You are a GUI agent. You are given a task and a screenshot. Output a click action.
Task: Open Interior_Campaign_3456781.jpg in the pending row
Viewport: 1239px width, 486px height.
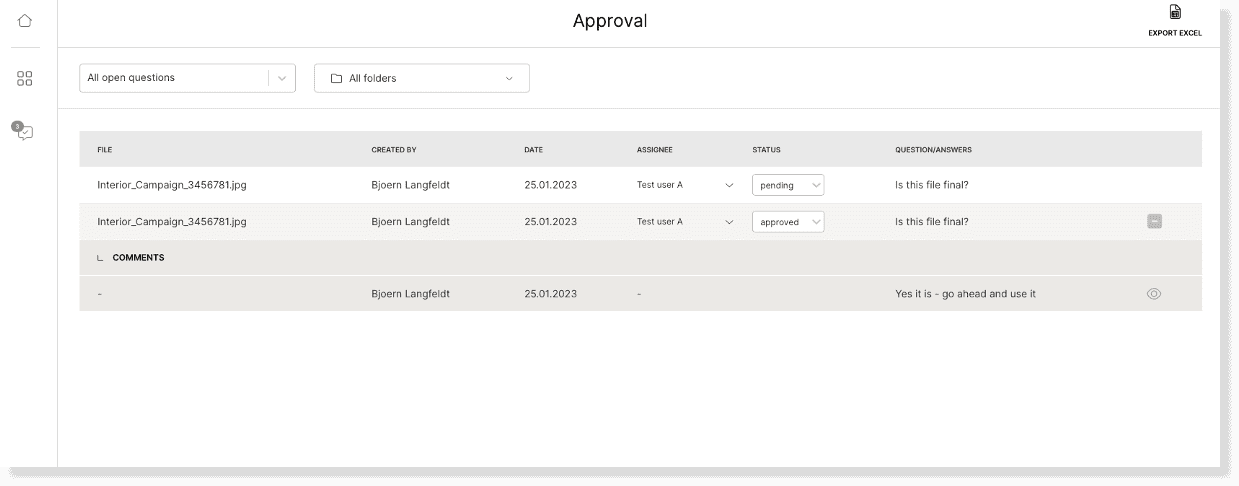(x=172, y=185)
